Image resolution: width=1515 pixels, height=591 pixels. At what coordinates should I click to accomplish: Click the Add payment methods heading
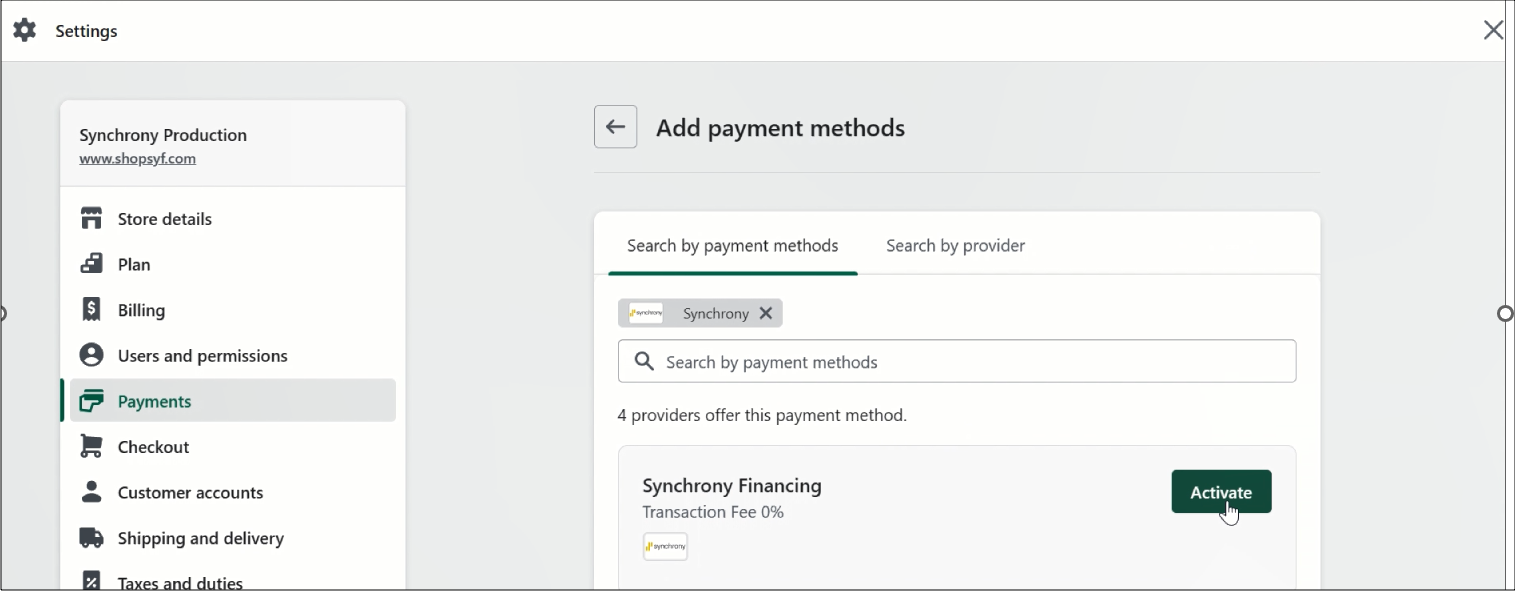coord(780,127)
